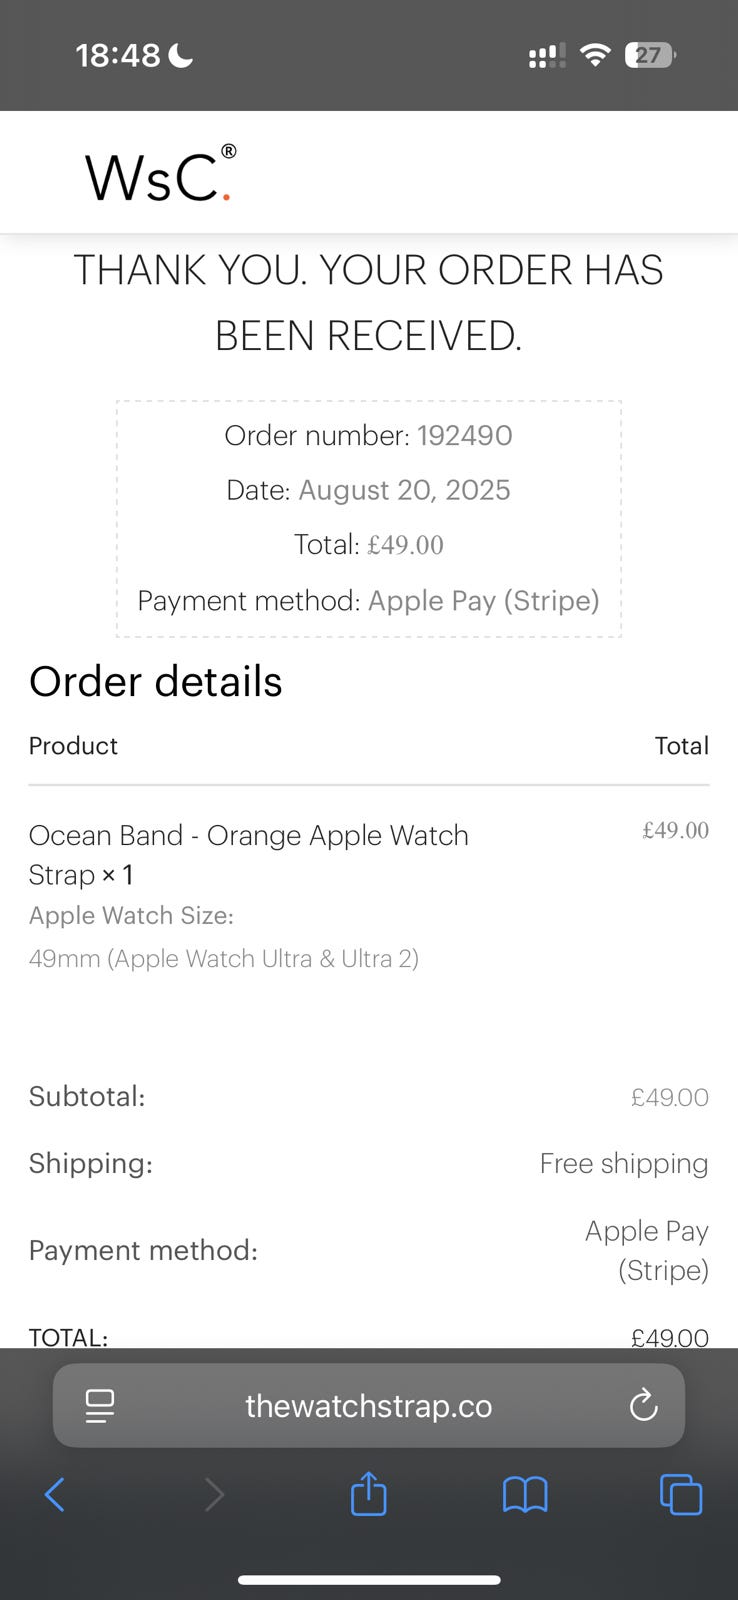Tap the Order details heading

156,681
